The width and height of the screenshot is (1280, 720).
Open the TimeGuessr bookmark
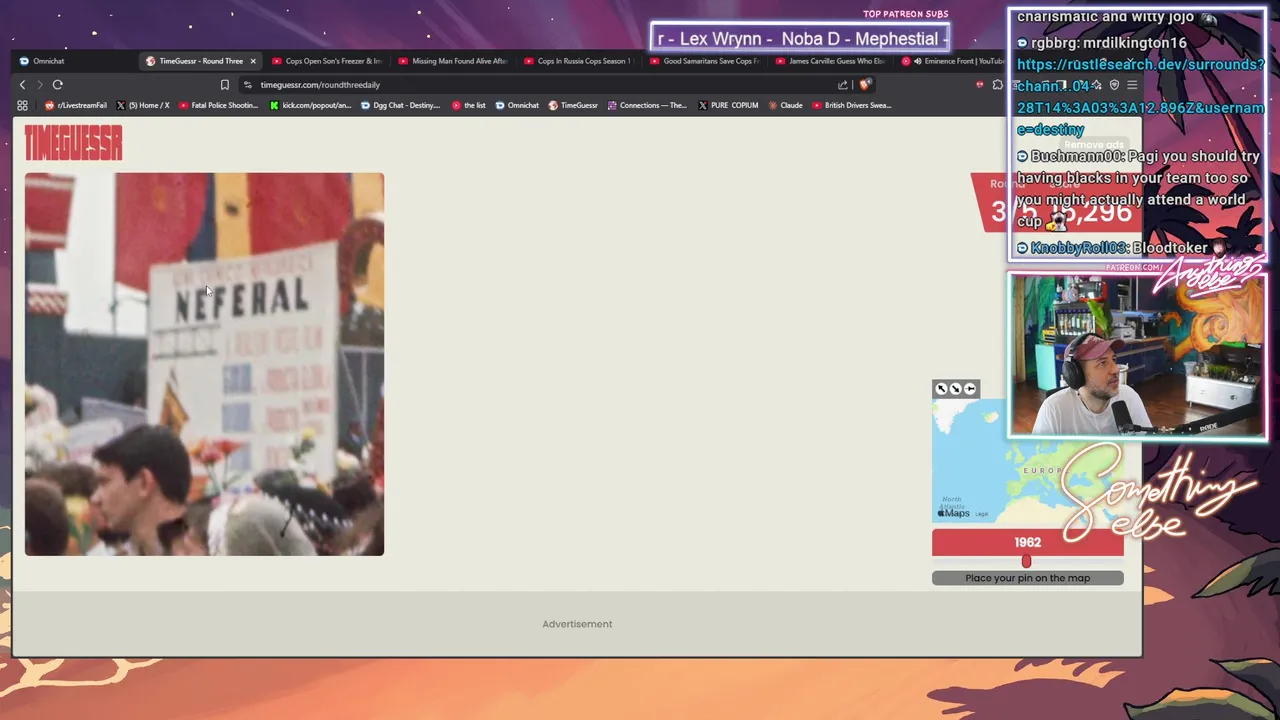[x=573, y=105]
